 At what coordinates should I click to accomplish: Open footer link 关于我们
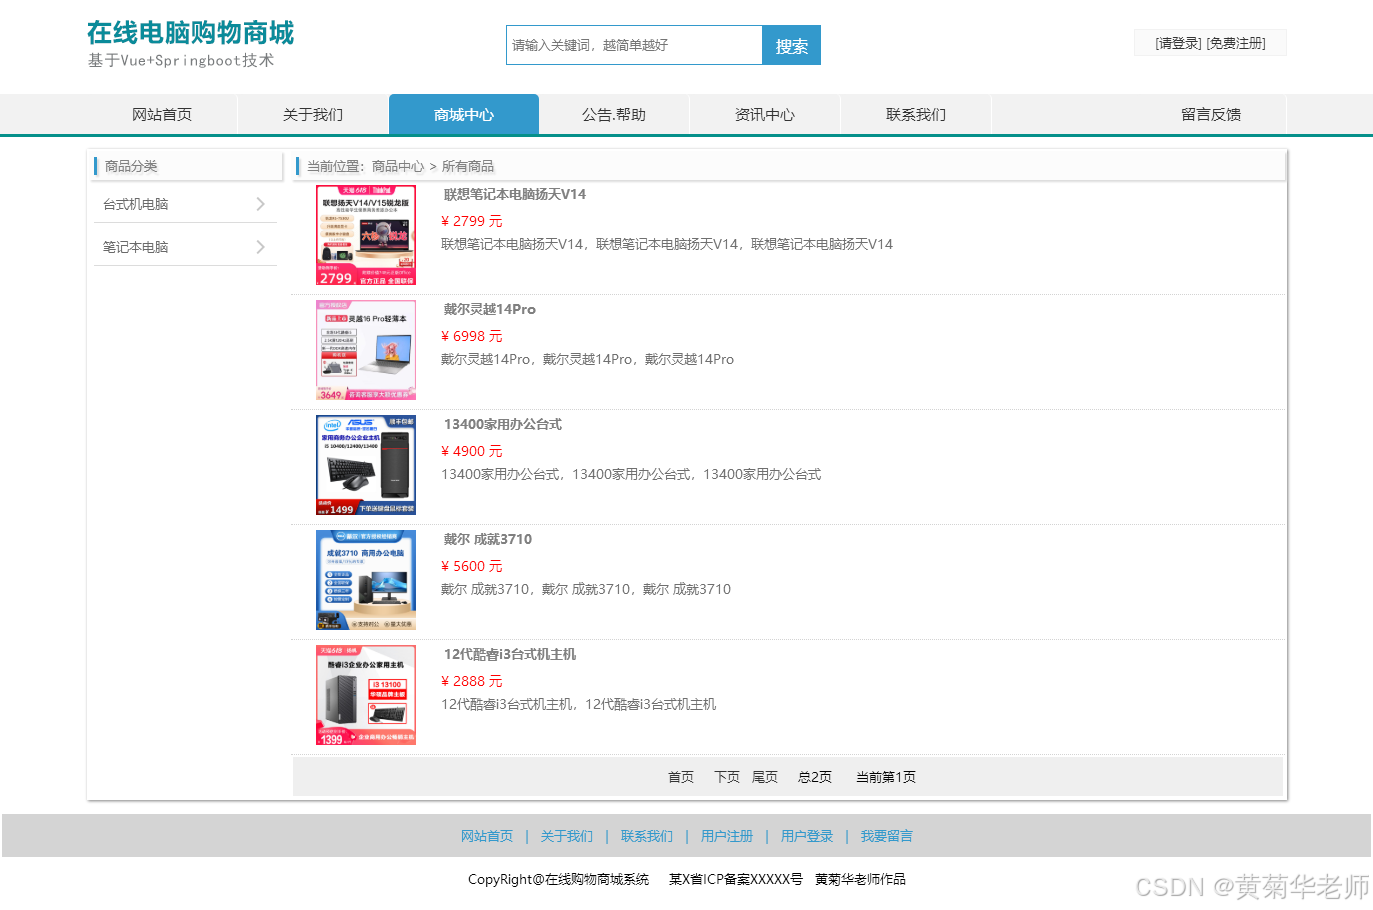point(567,836)
